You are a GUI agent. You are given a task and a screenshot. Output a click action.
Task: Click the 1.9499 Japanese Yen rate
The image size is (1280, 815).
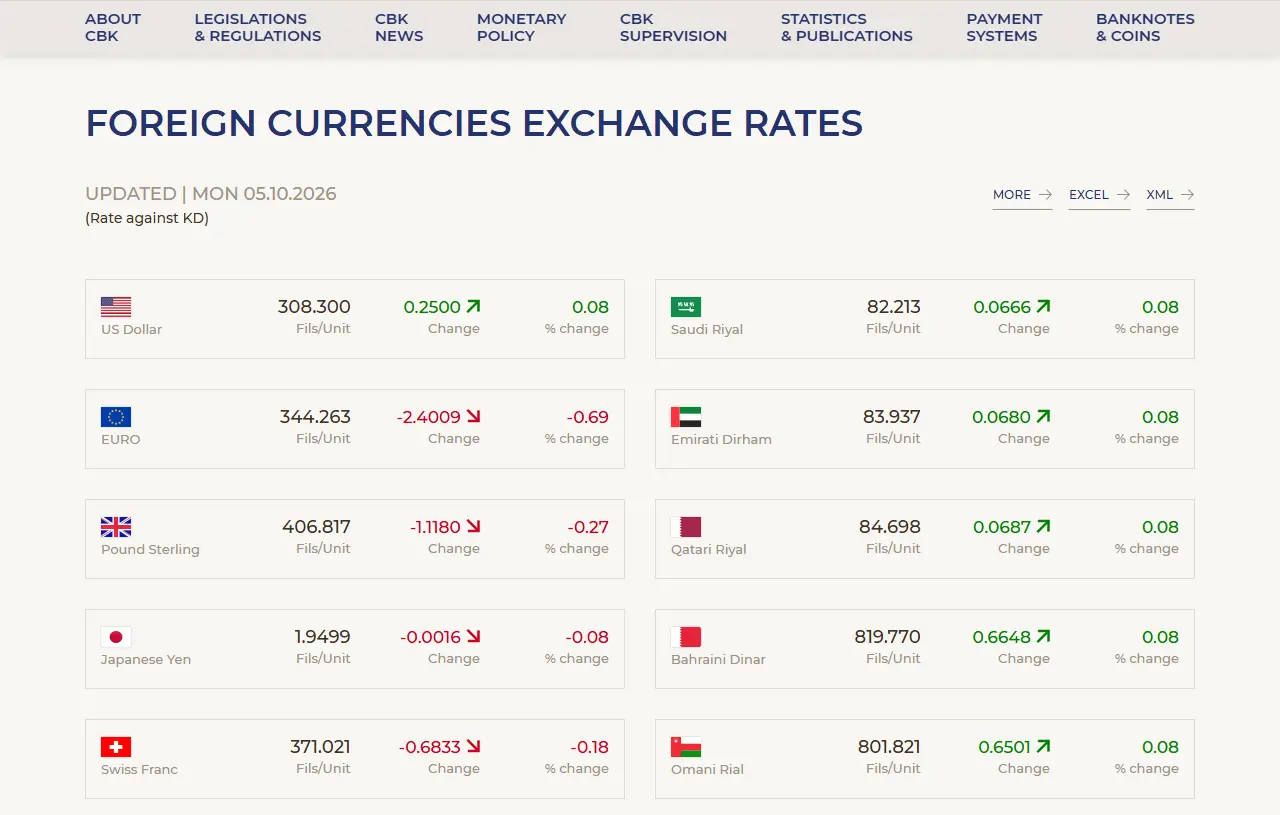click(x=322, y=637)
